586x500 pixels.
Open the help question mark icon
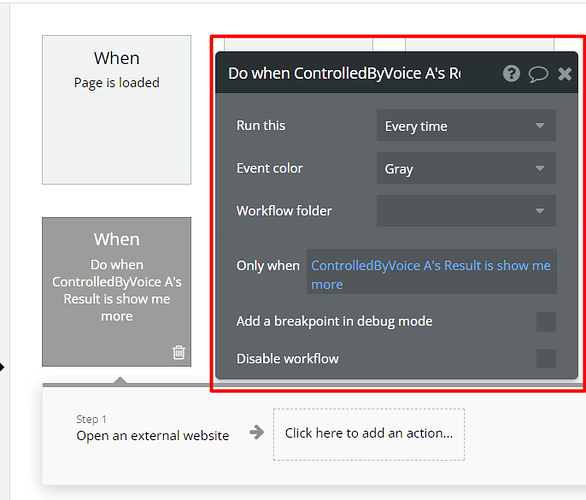(x=511, y=73)
